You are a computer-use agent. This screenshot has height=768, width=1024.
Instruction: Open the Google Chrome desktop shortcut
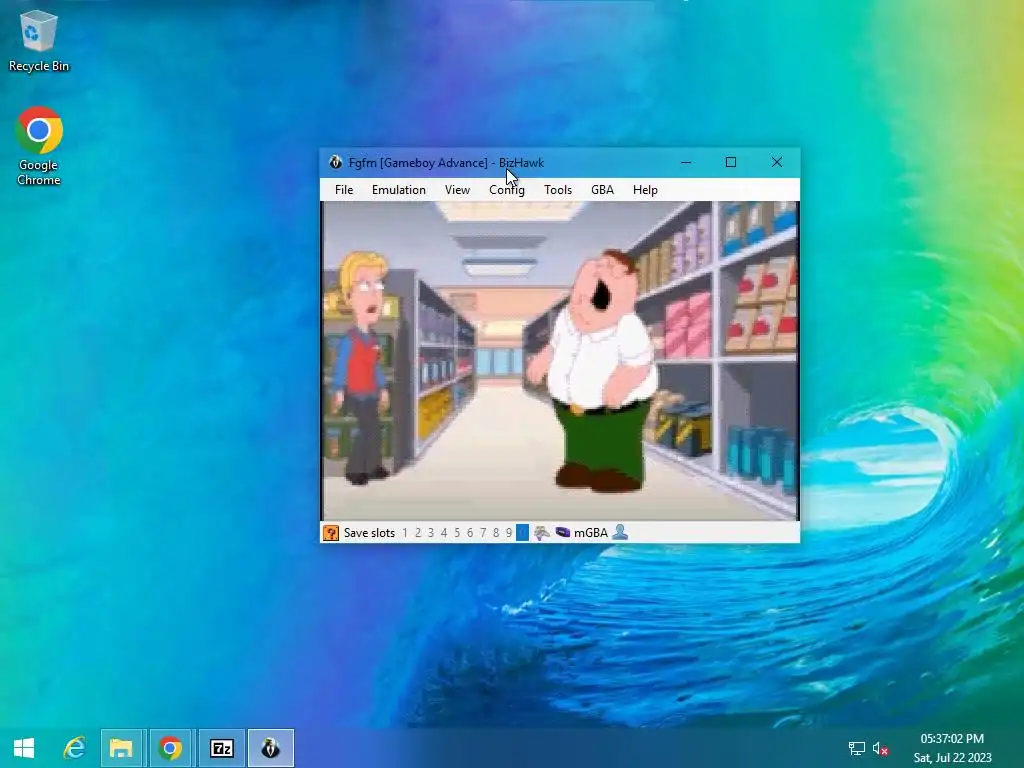click(39, 146)
